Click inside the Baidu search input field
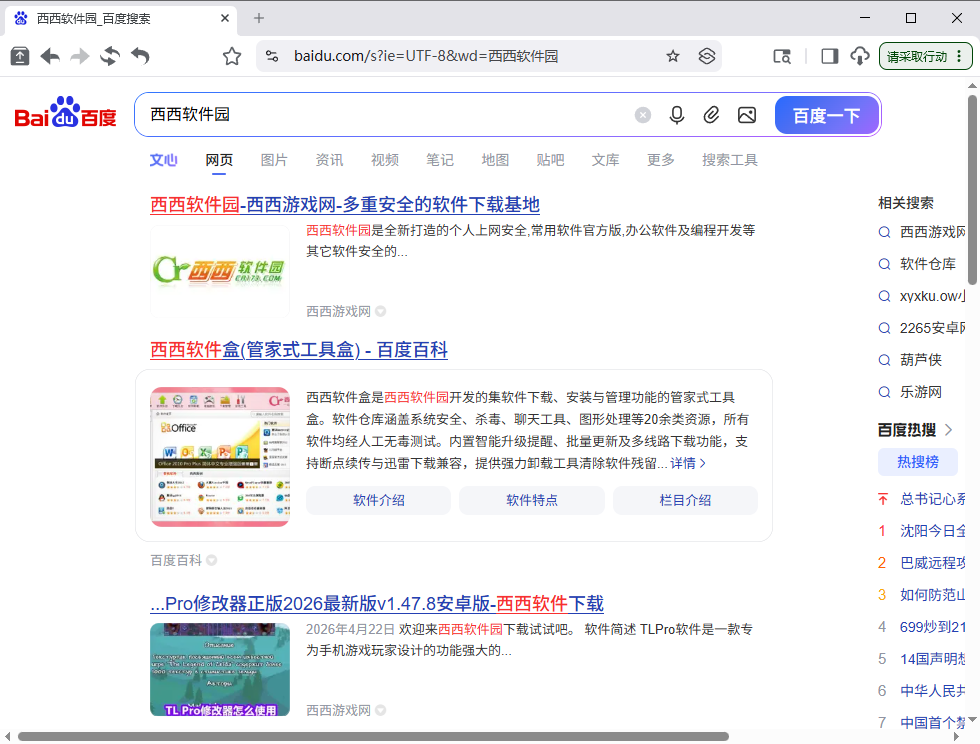This screenshot has height=744, width=980. 388,115
